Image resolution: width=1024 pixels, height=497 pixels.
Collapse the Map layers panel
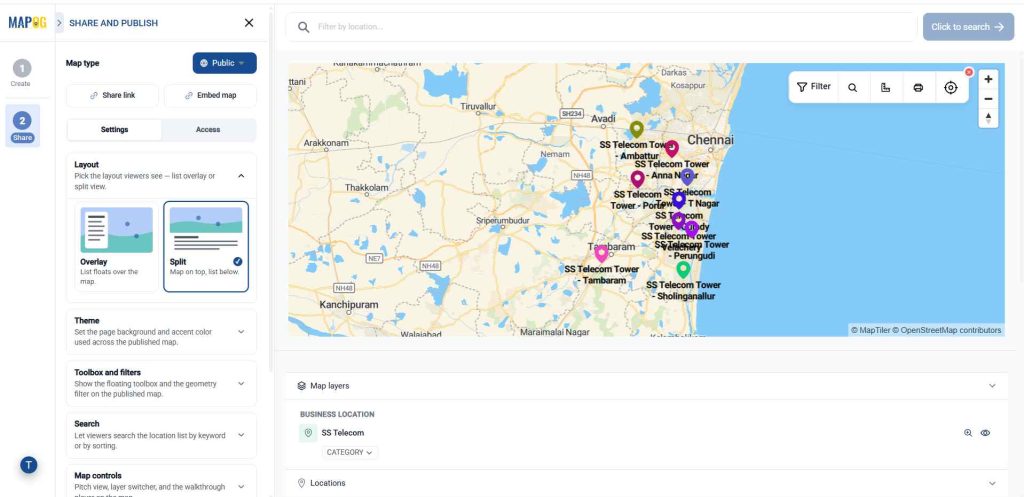[x=992, y=386]
